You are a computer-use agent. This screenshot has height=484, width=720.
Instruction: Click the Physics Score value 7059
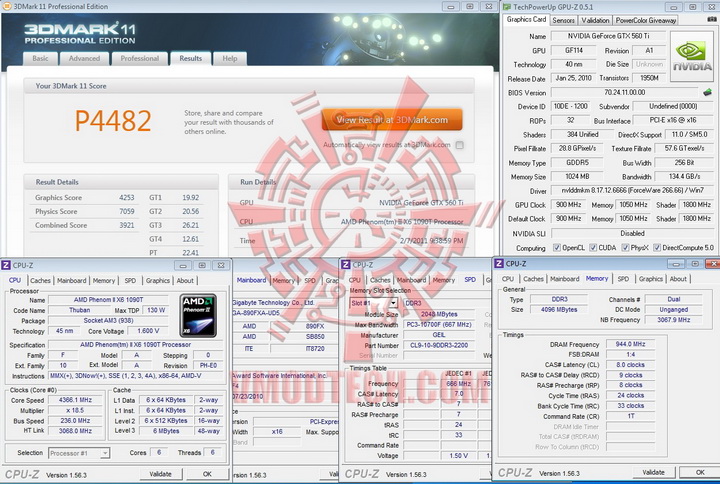pos(127,211)
